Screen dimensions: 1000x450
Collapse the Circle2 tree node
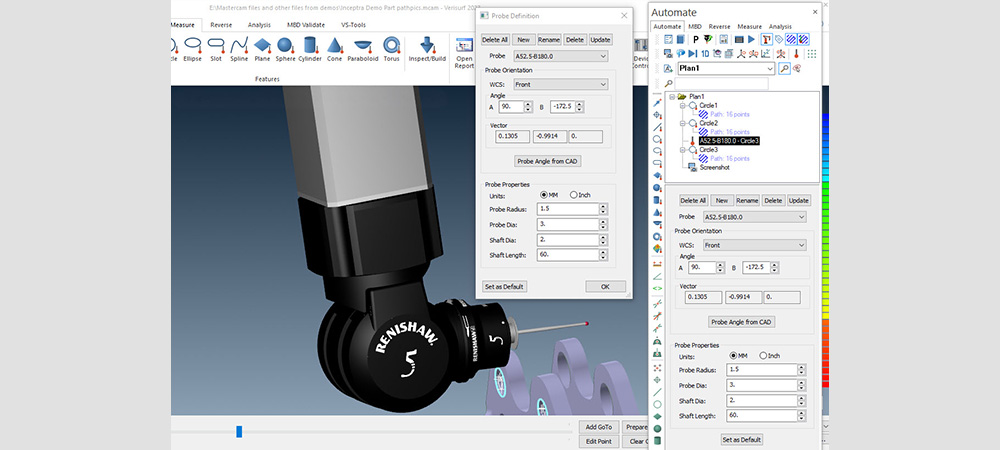click(682, 123)
